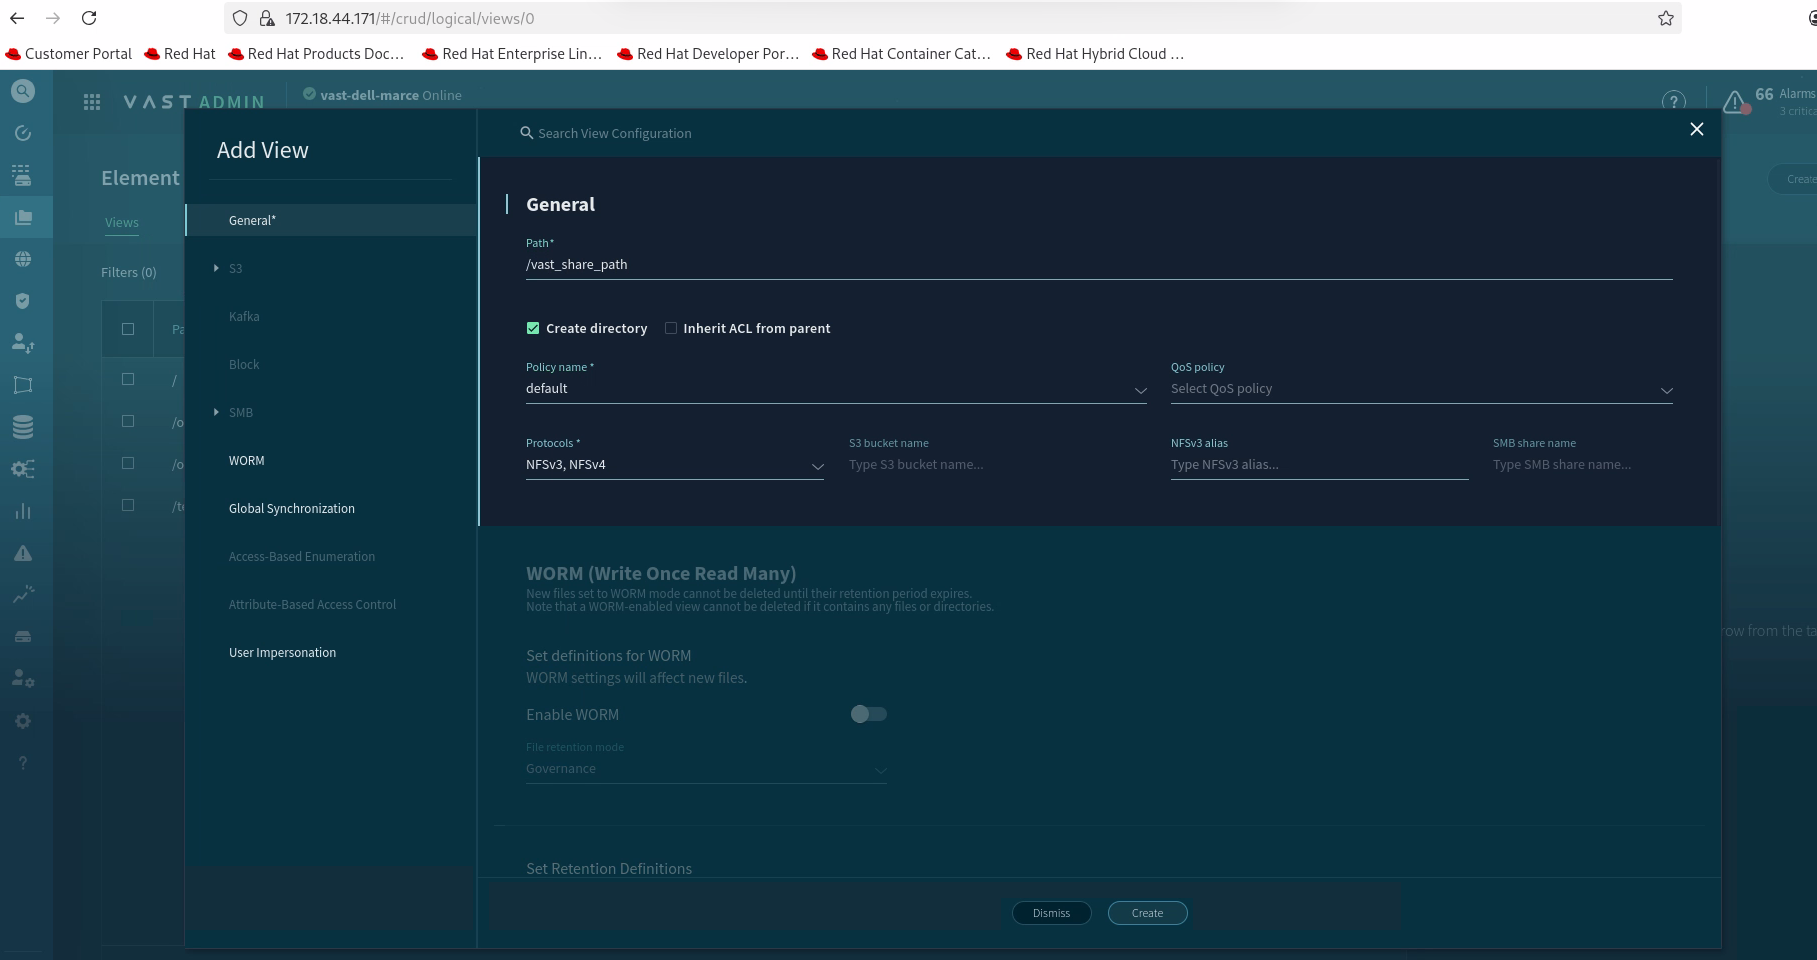Go to Attribute-Based Access Control section
The image size is (1817, 960).
point(312,604)
